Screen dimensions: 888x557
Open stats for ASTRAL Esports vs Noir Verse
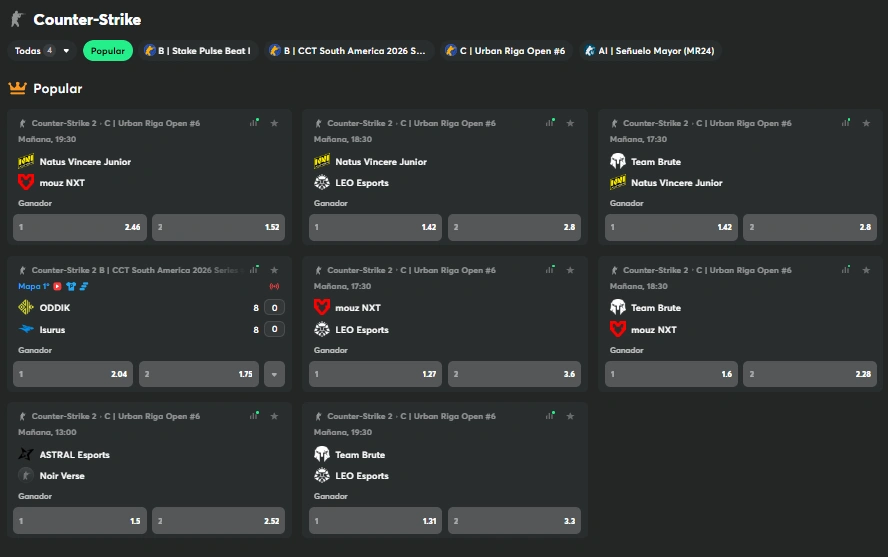(254, 415)
